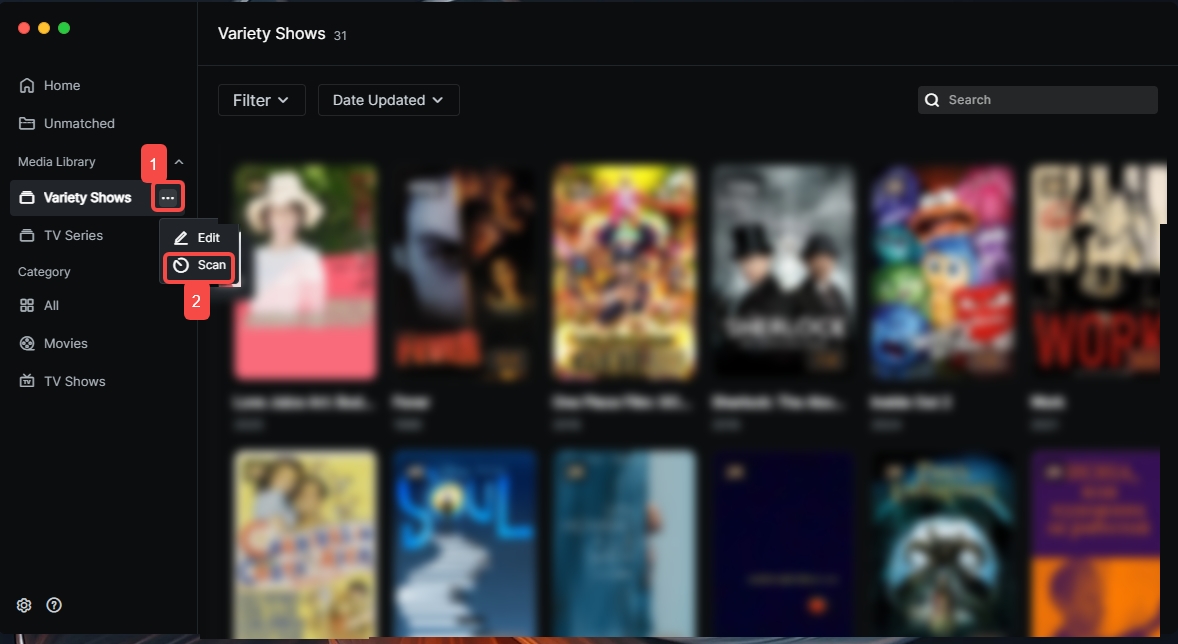1178x644 pixels.
Task: Open the Sherlock poster thumbnail
Action: point(784,272)
